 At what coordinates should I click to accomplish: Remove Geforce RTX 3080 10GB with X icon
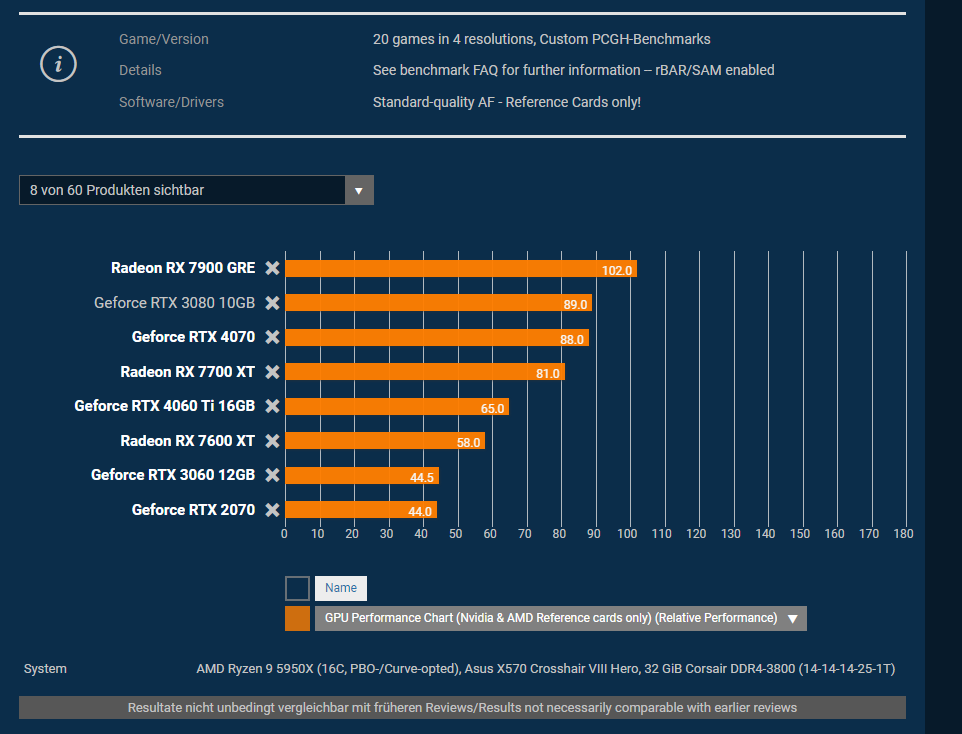(272, 303)
